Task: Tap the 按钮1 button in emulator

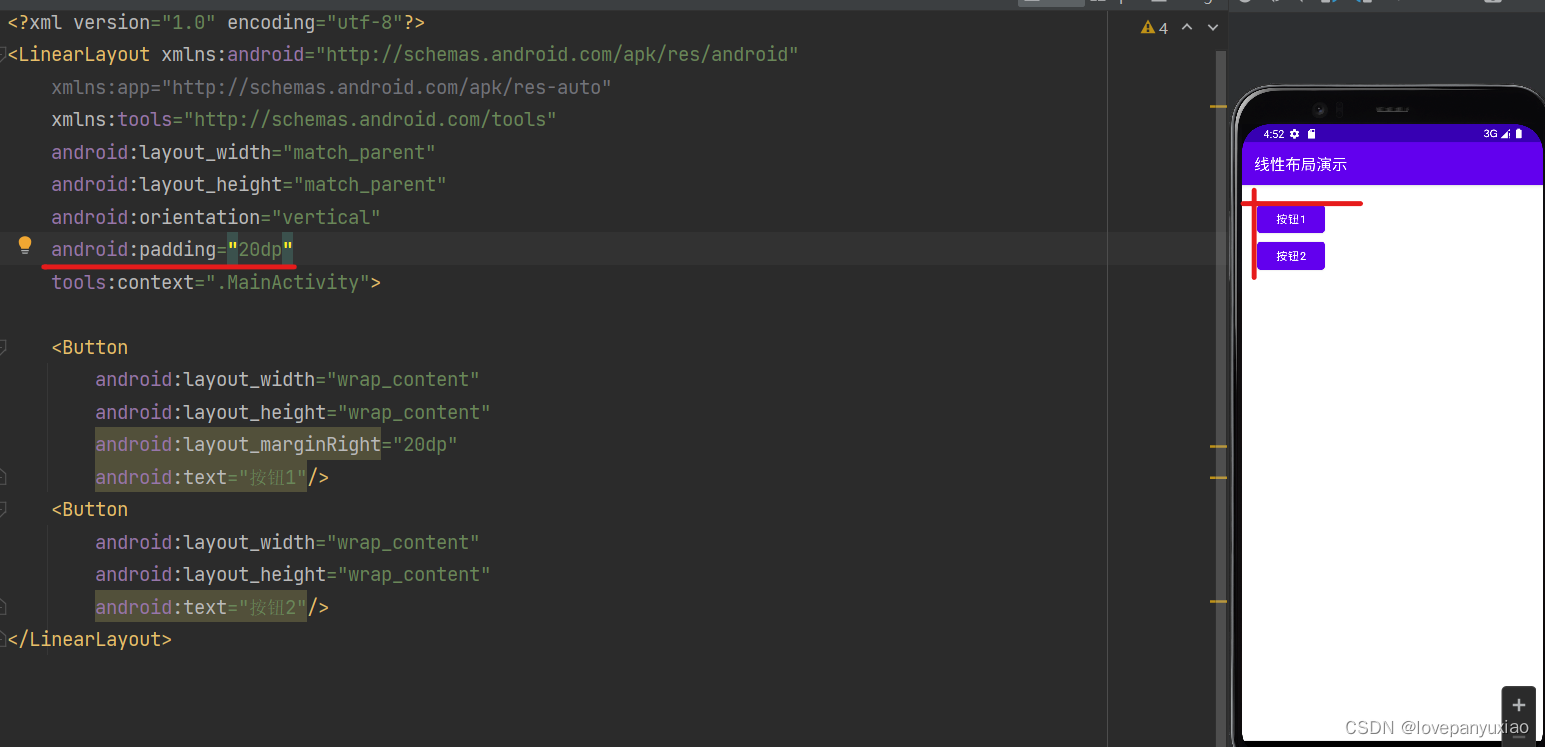Action: pyautogui.click(x=1290, y=219)
